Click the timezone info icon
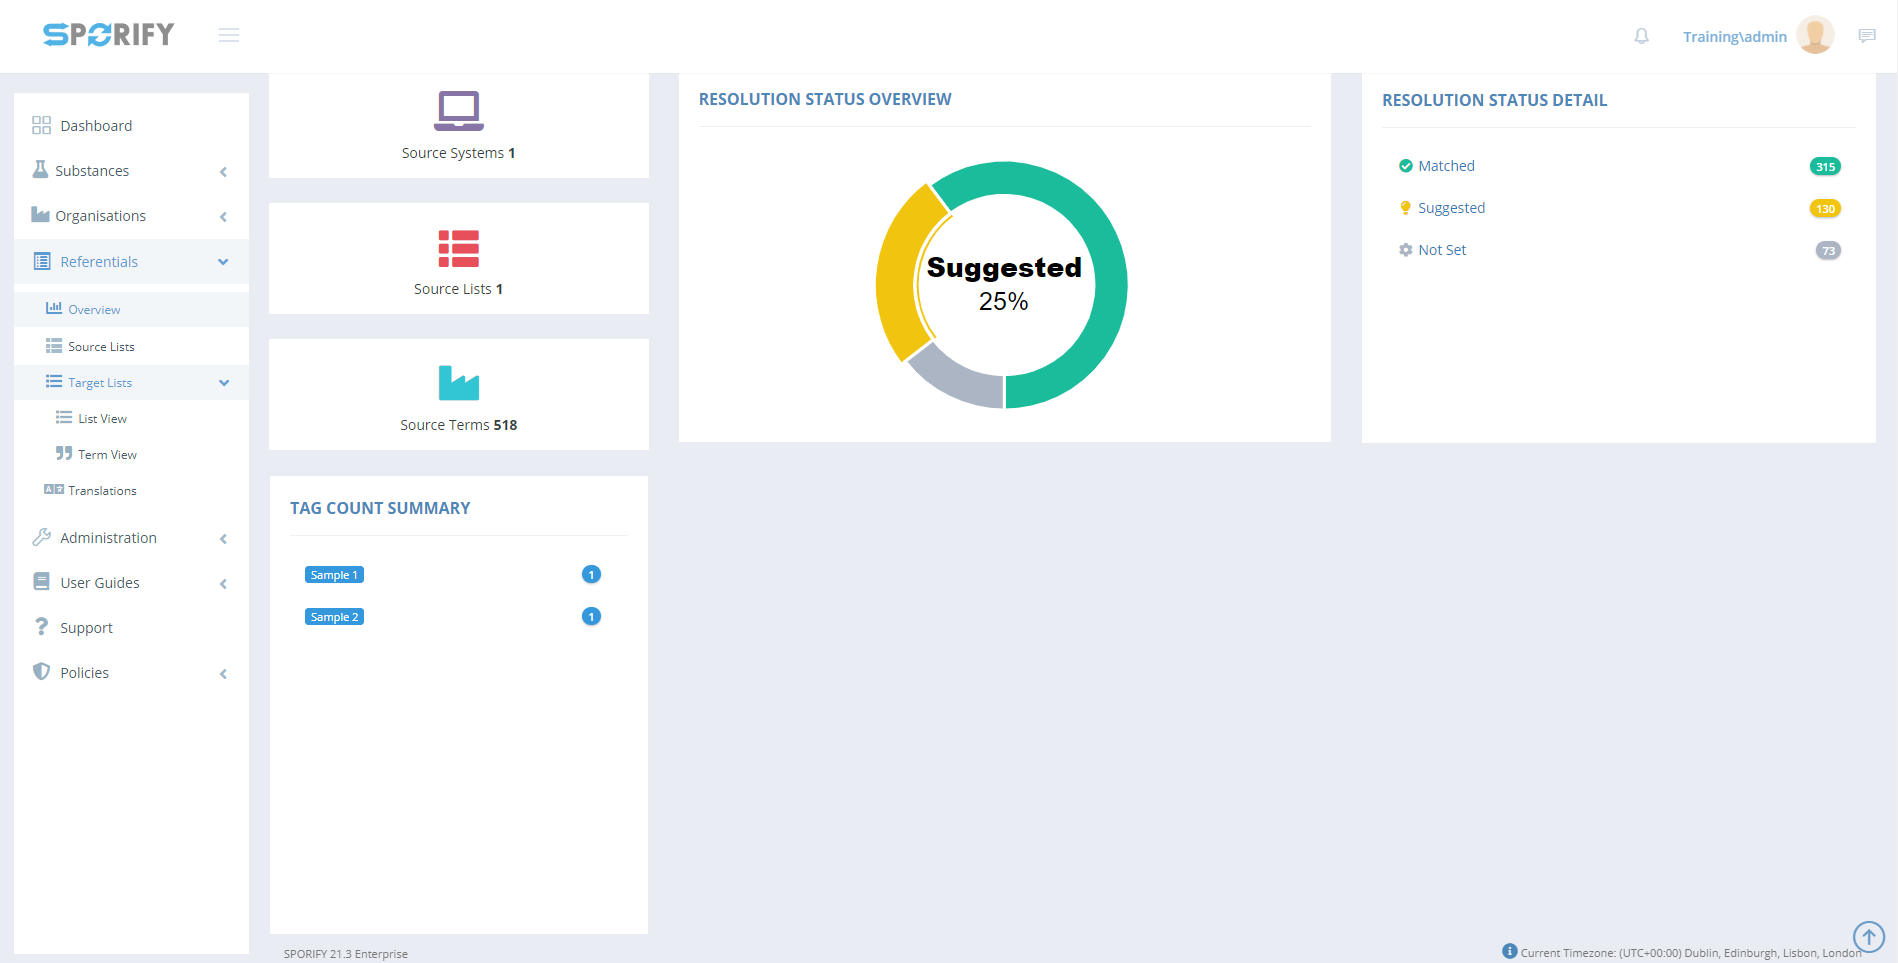The height and width of the screenshot is (963, 1898). coord(1509,951)
